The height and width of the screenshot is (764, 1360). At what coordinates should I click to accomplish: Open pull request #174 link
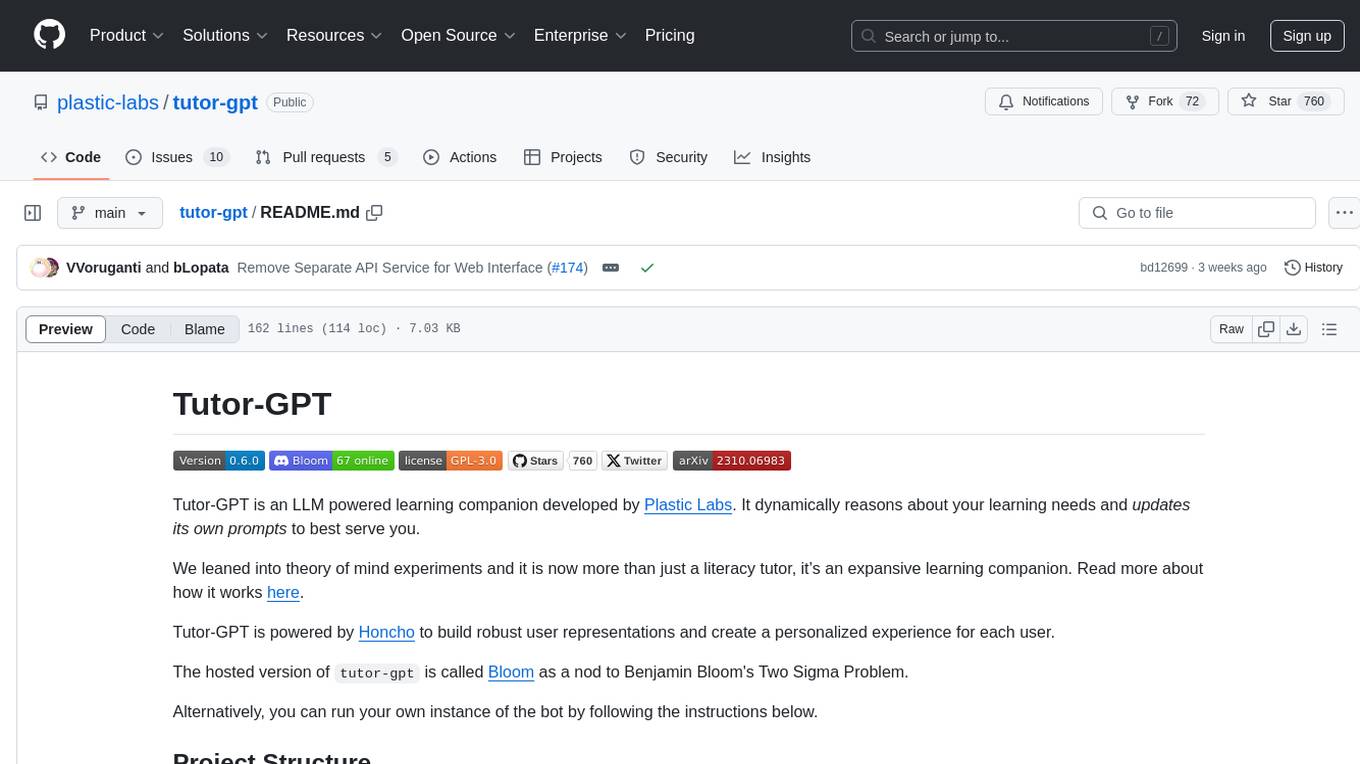tap(567, 268)
